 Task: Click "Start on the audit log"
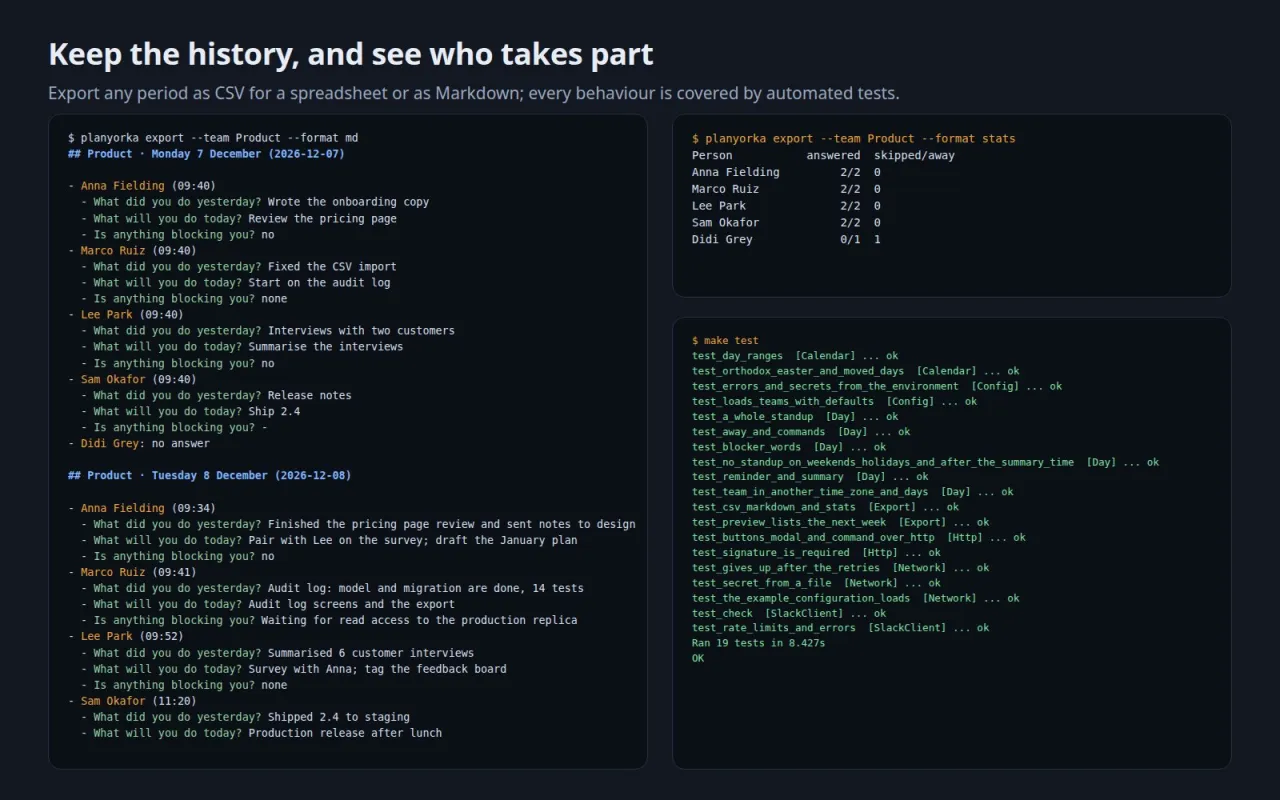pyautogui.click(x=319, y=283)
